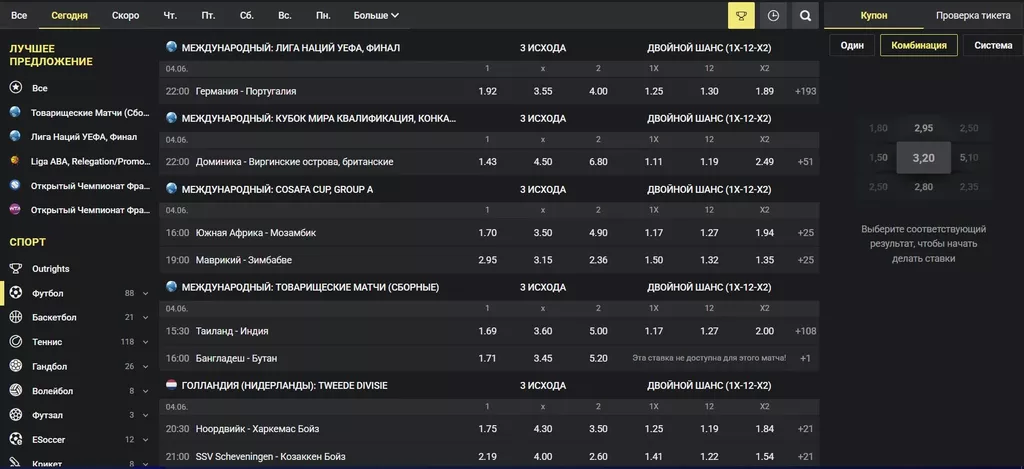Open search with the magnifier icon
This screenshot has height=469, width=1024.
[805, 15]
